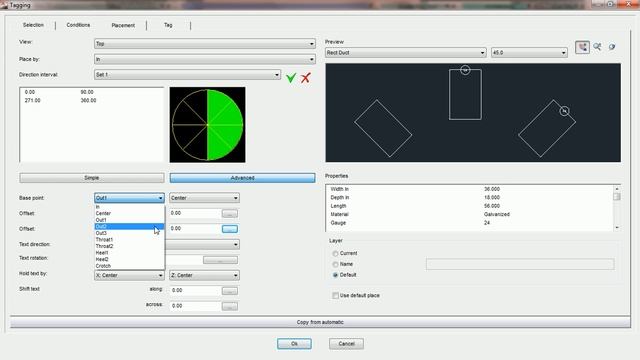The height and width of the screenshot is (360, 640).
Task: Click the Cancel button
Action: [x=346, y=344]
